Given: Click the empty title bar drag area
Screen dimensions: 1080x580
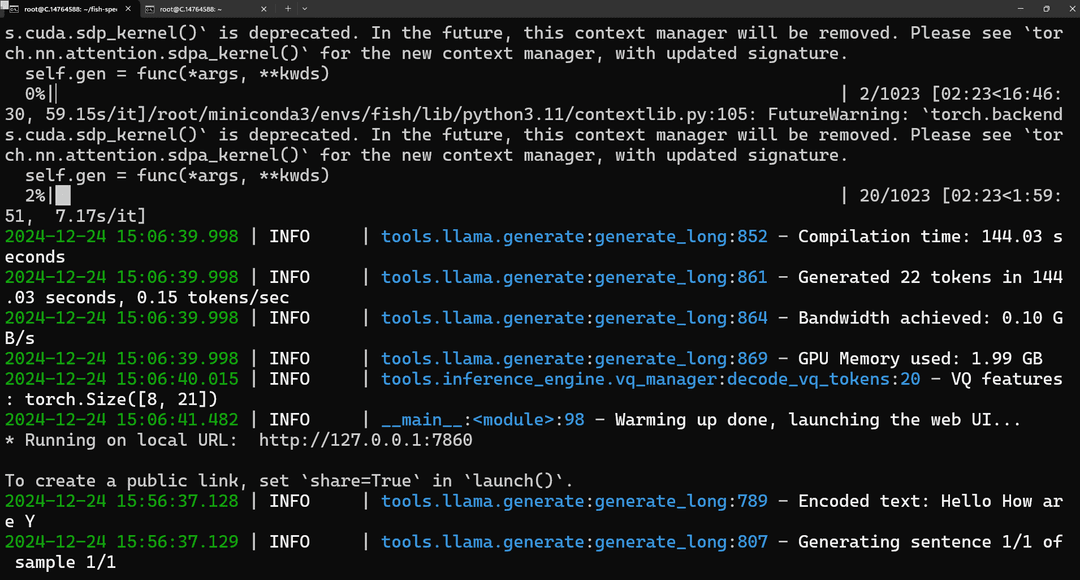Looking at the screenshot, I should (x=654, y=9).
